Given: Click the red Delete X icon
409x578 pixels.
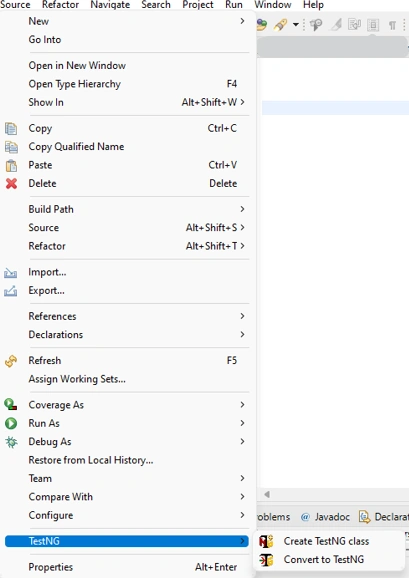Looking at the screenshot, I should 11,184.
